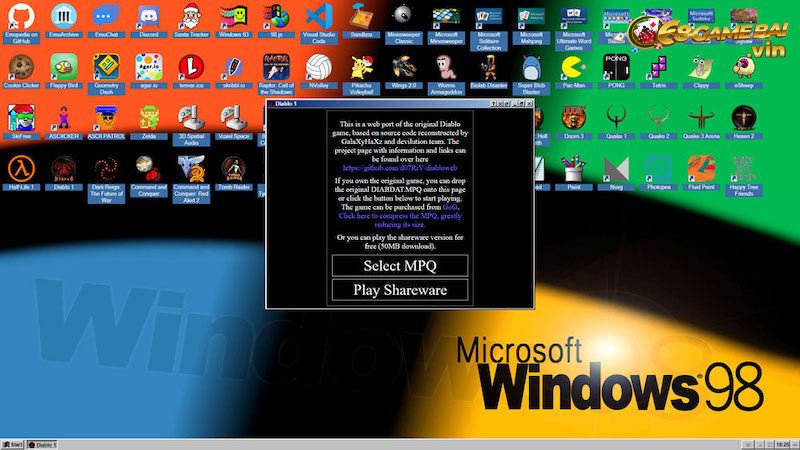Select the Diablo 1 taskbar item
Screen dimensions: 800x450
click(44, 443)
